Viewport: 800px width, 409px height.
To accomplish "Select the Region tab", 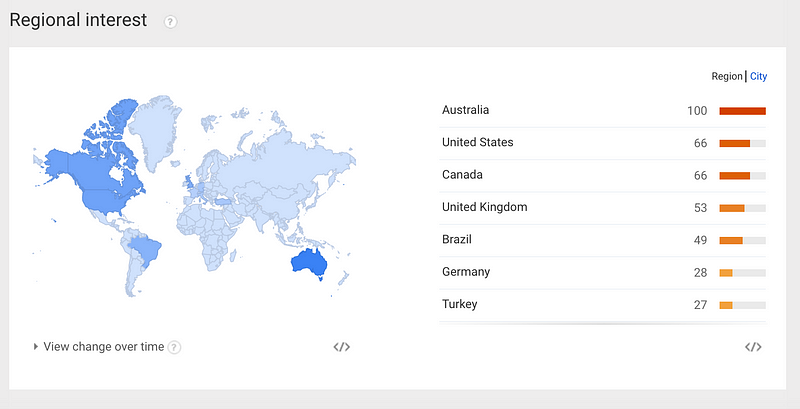I will tap(727, 76).
